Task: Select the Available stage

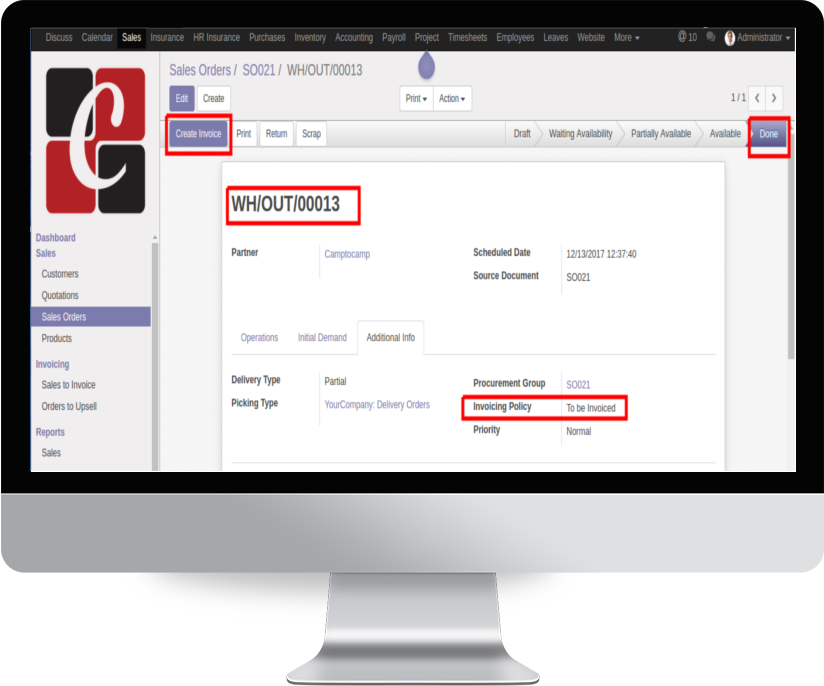Action: 725,134
